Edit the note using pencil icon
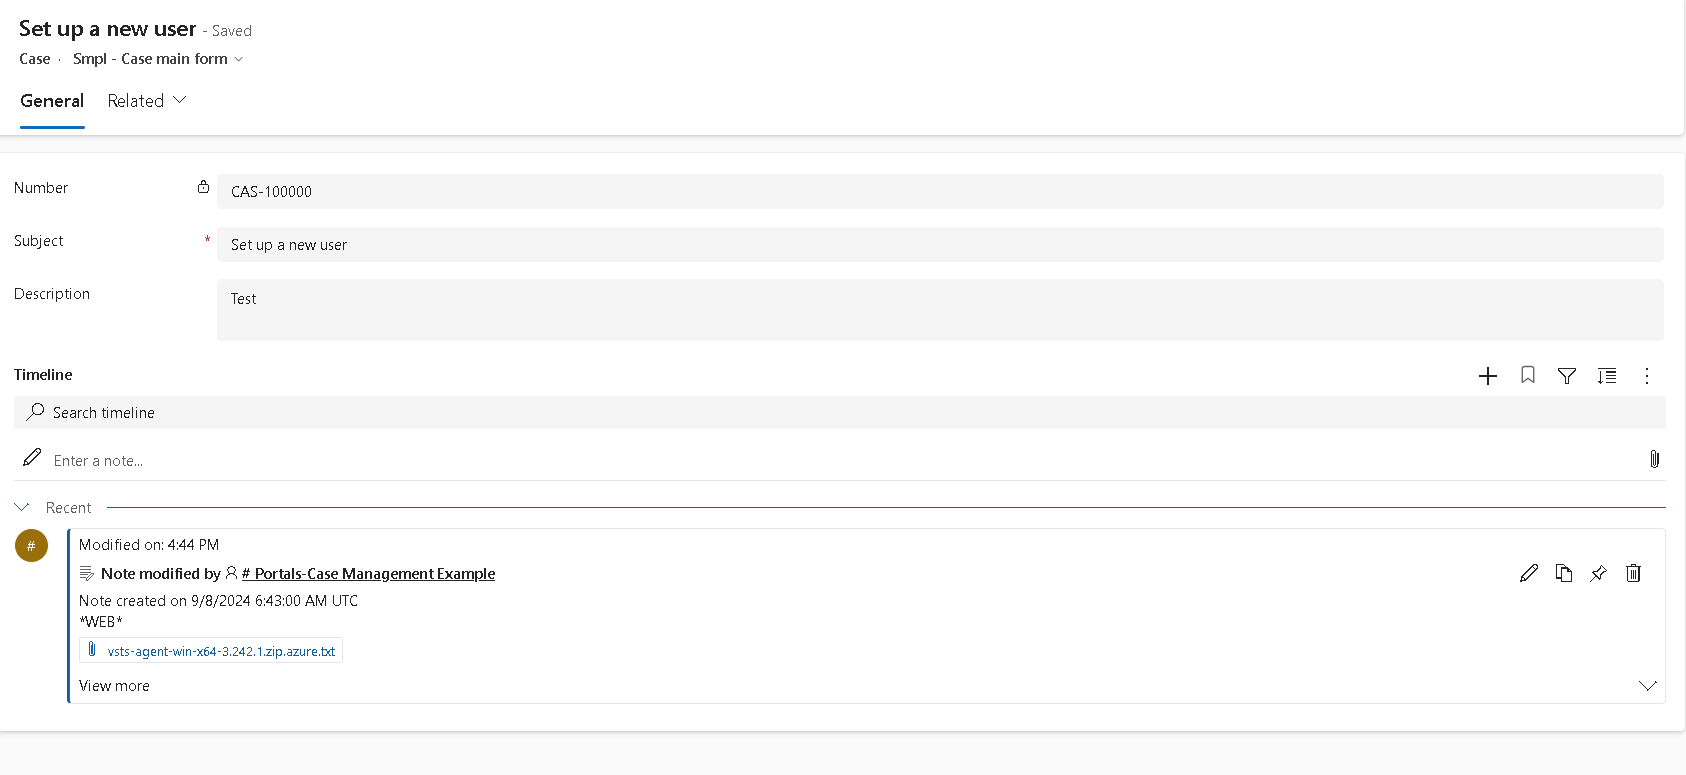Screen dimensions: 1686x775 point(1529,573)
